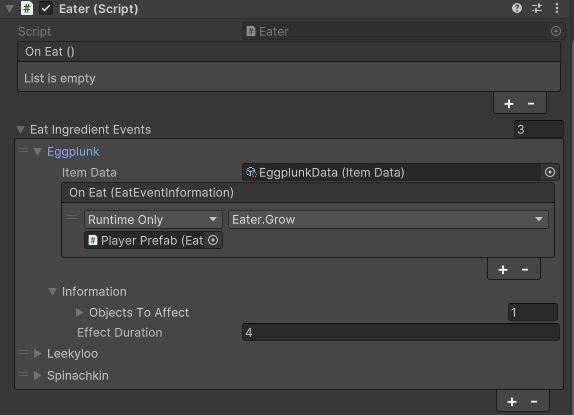Click the Effect Duration value field
The height and width of the screenshot is (415, 574).
click(x=400, y=332)
